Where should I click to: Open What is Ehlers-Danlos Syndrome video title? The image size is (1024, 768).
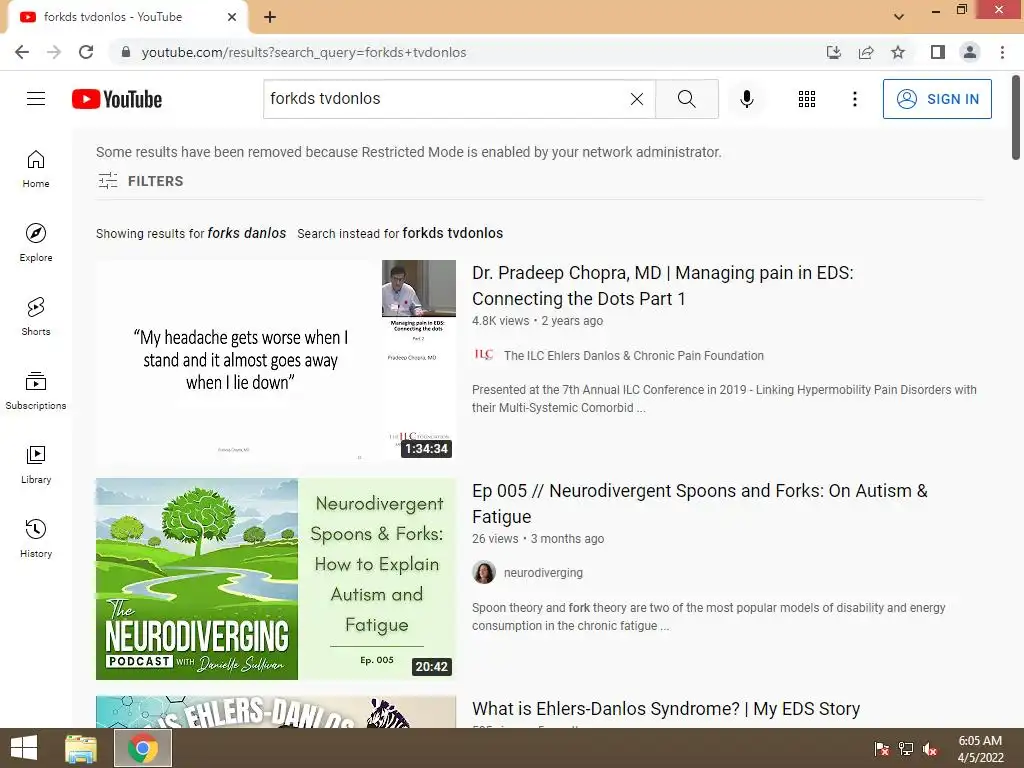666,709
